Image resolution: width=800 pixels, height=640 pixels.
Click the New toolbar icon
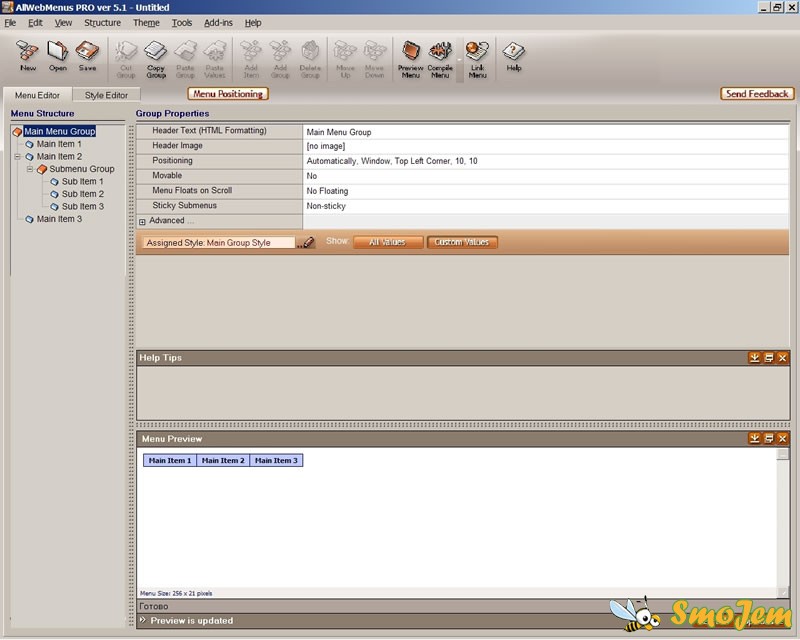[28, 56]
